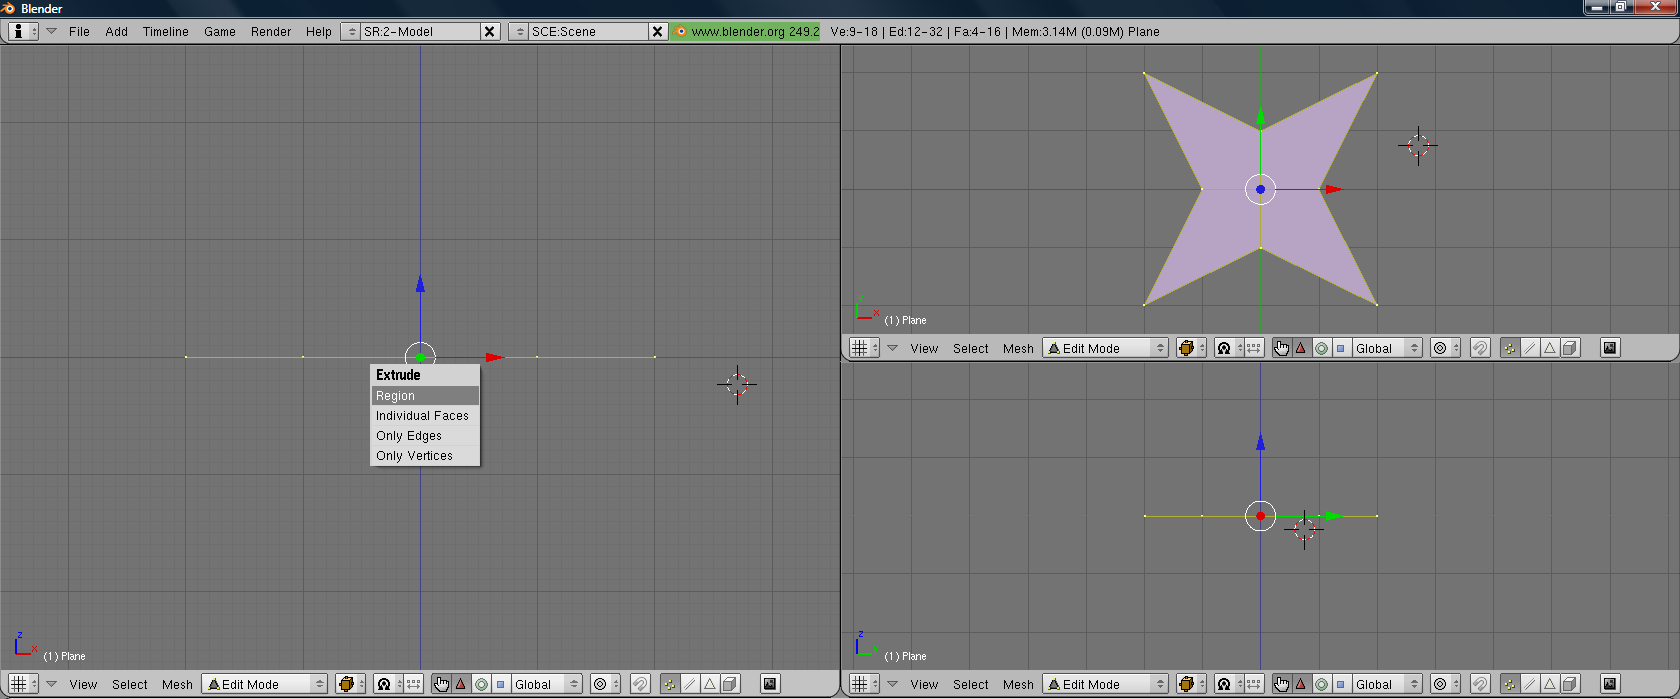The width and height of the screenshot is (1680, 699).
Task: Open the info window type selector
Action: pos(23,32)
